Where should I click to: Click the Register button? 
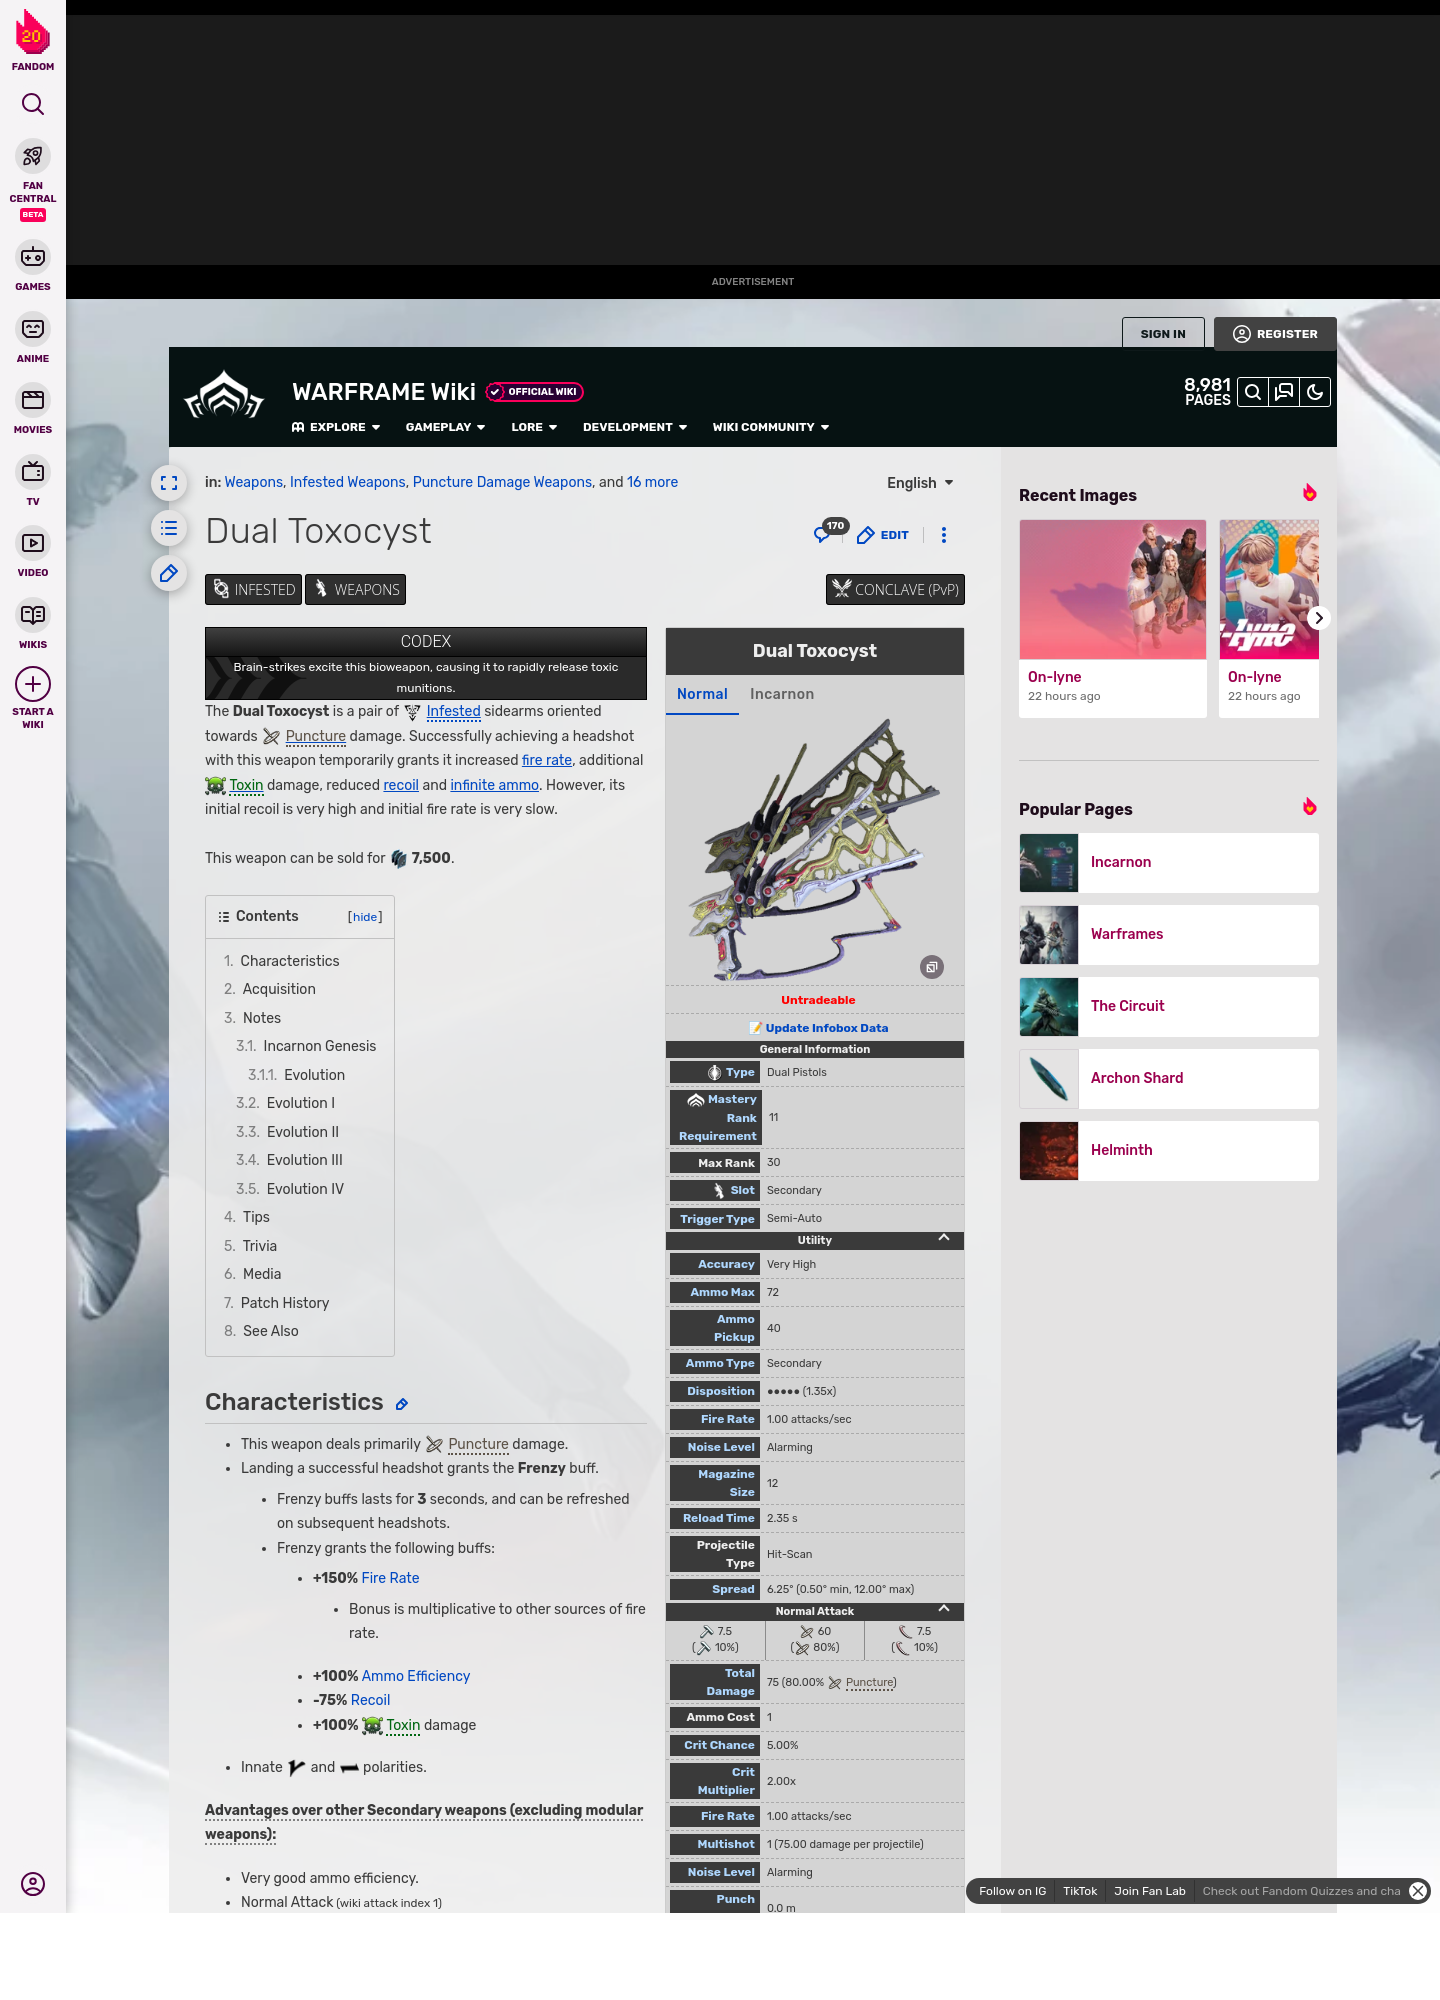1275,334
